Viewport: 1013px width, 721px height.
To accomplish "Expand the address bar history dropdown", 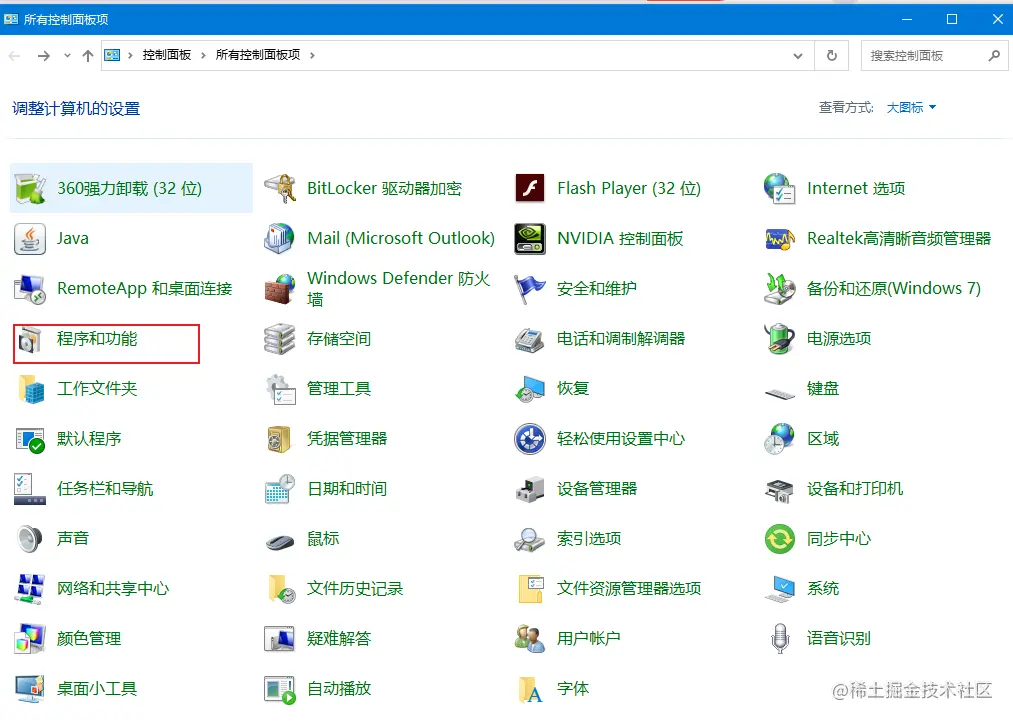I will (x=798, y=56).
